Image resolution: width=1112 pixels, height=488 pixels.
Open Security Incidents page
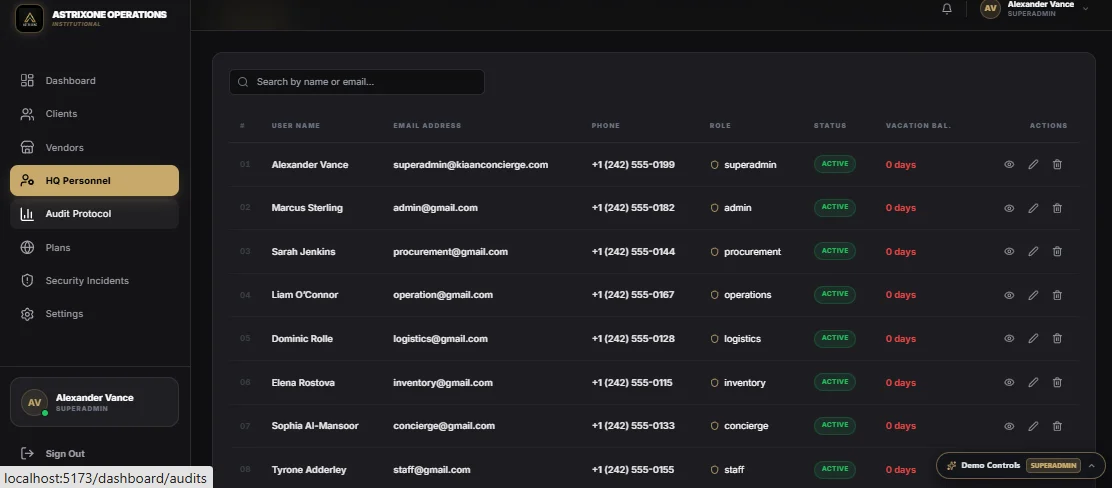(94, 281)
